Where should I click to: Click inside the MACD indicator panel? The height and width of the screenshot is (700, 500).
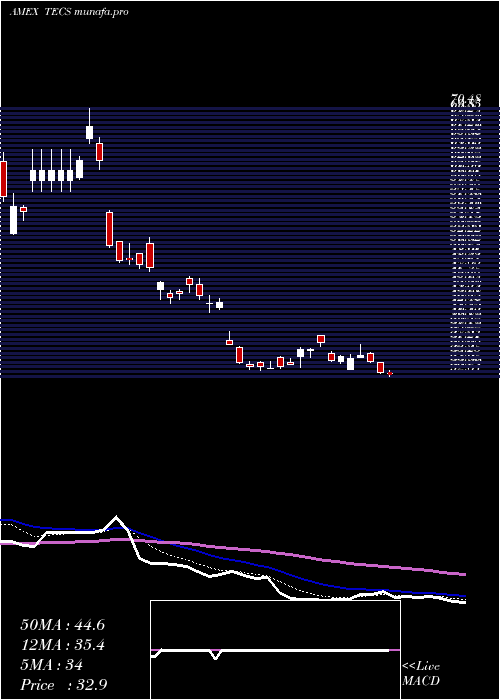pos(275,650)
